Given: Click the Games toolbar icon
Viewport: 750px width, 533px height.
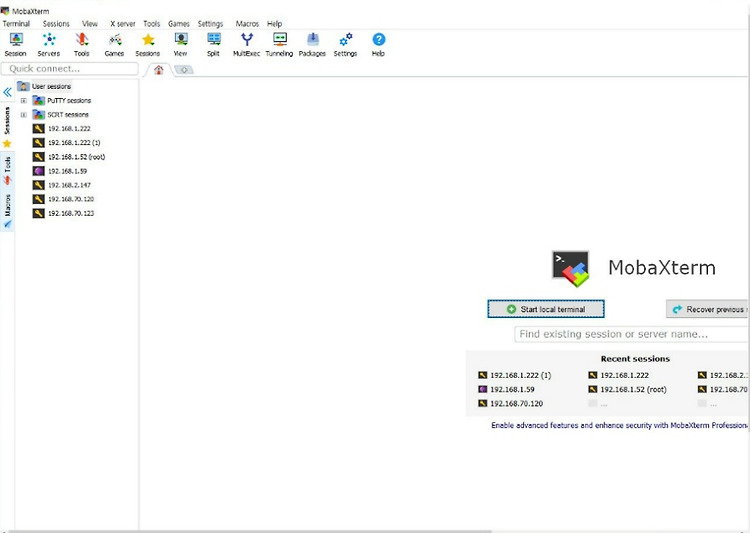Looking at the screenshot, I should (115, 45).
